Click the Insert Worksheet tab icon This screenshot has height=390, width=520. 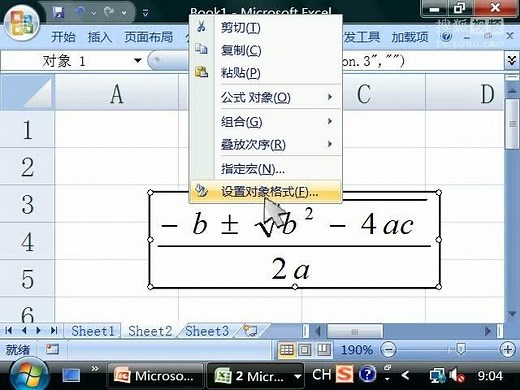pyautogui.click(x=250, y=331)
